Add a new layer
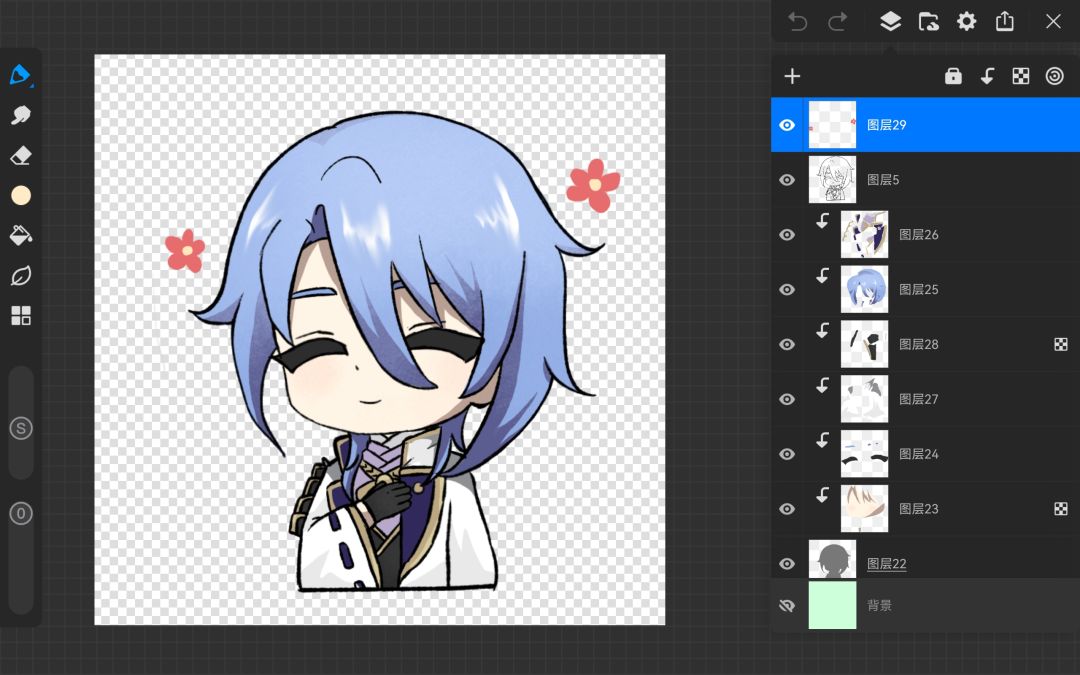The width and height of the screenshot is (1080, 675). coord(792,76)
